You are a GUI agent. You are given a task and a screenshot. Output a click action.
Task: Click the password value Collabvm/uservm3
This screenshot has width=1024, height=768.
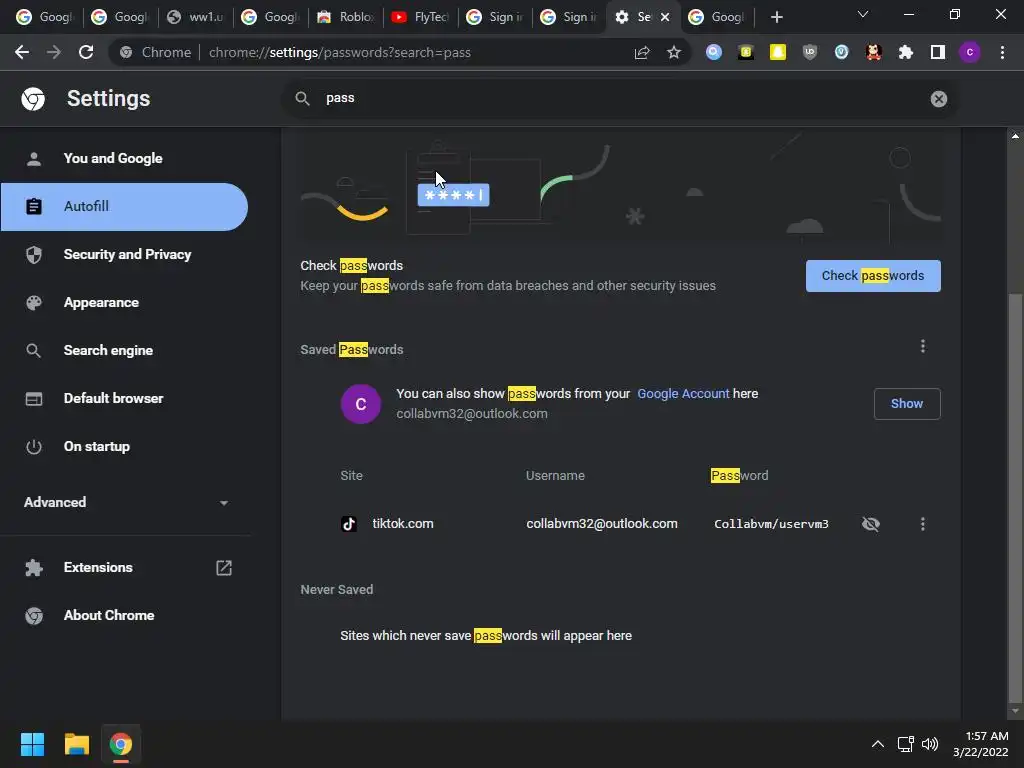(x=771, y=524)
